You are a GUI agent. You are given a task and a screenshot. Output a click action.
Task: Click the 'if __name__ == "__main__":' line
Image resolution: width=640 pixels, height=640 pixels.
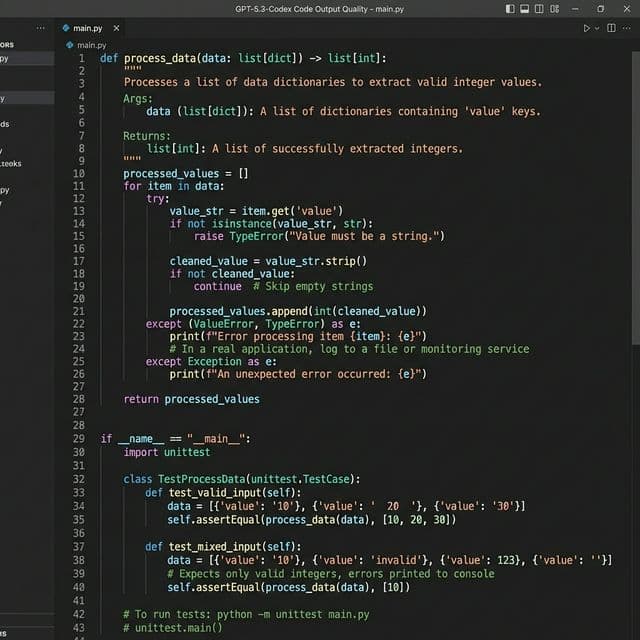(176, 439)
